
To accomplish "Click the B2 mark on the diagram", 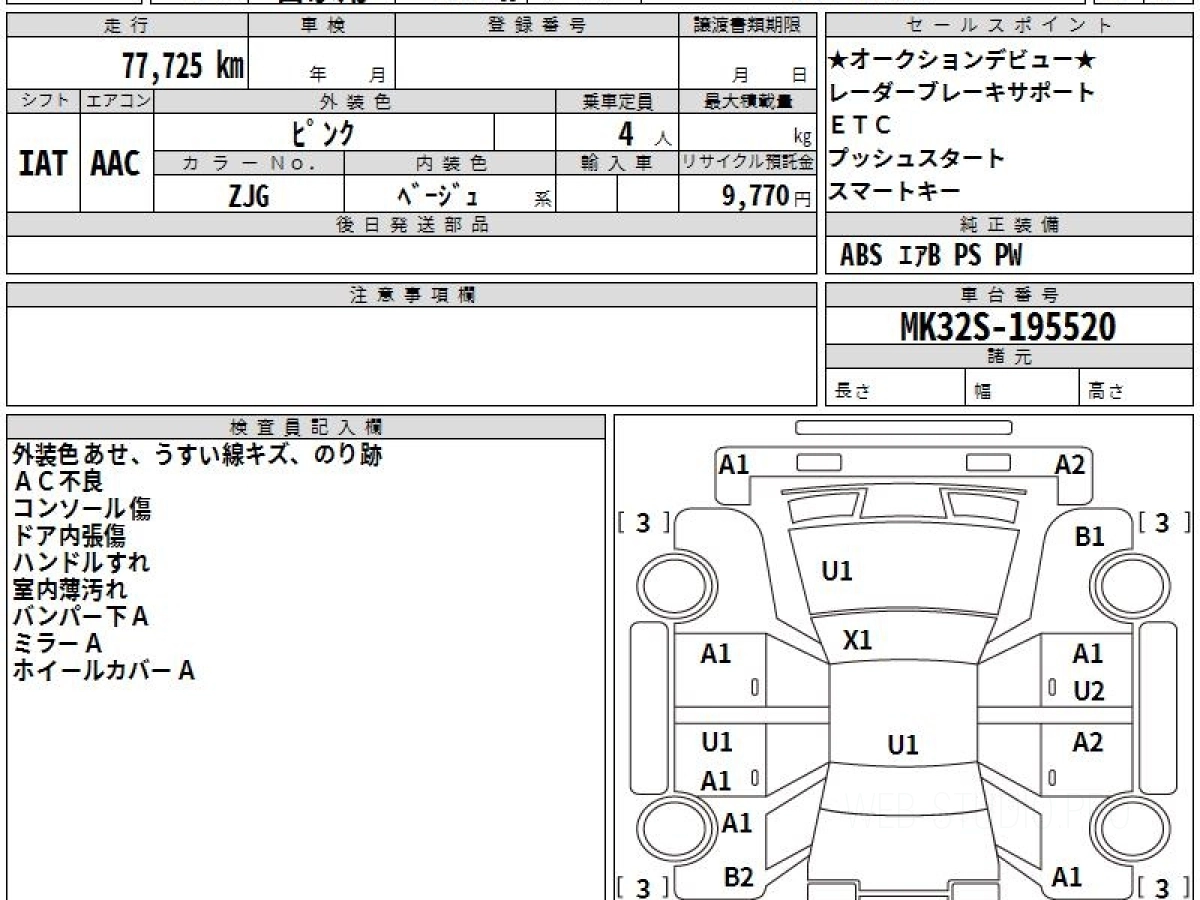I will (738, 877).
